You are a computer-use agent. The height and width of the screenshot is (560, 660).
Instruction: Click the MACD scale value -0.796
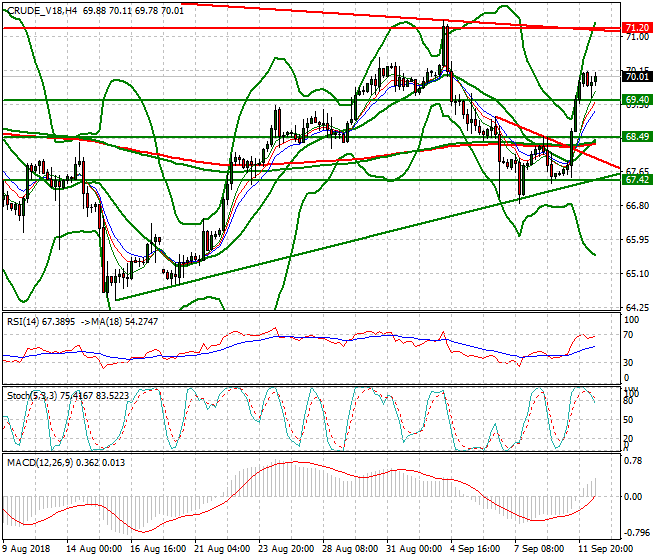[635, 533]
